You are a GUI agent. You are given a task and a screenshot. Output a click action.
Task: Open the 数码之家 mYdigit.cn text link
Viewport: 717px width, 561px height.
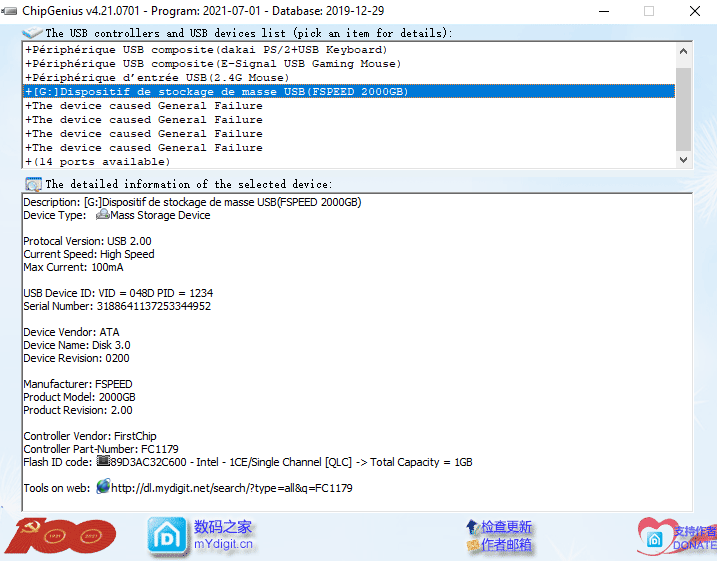(223, 535)
